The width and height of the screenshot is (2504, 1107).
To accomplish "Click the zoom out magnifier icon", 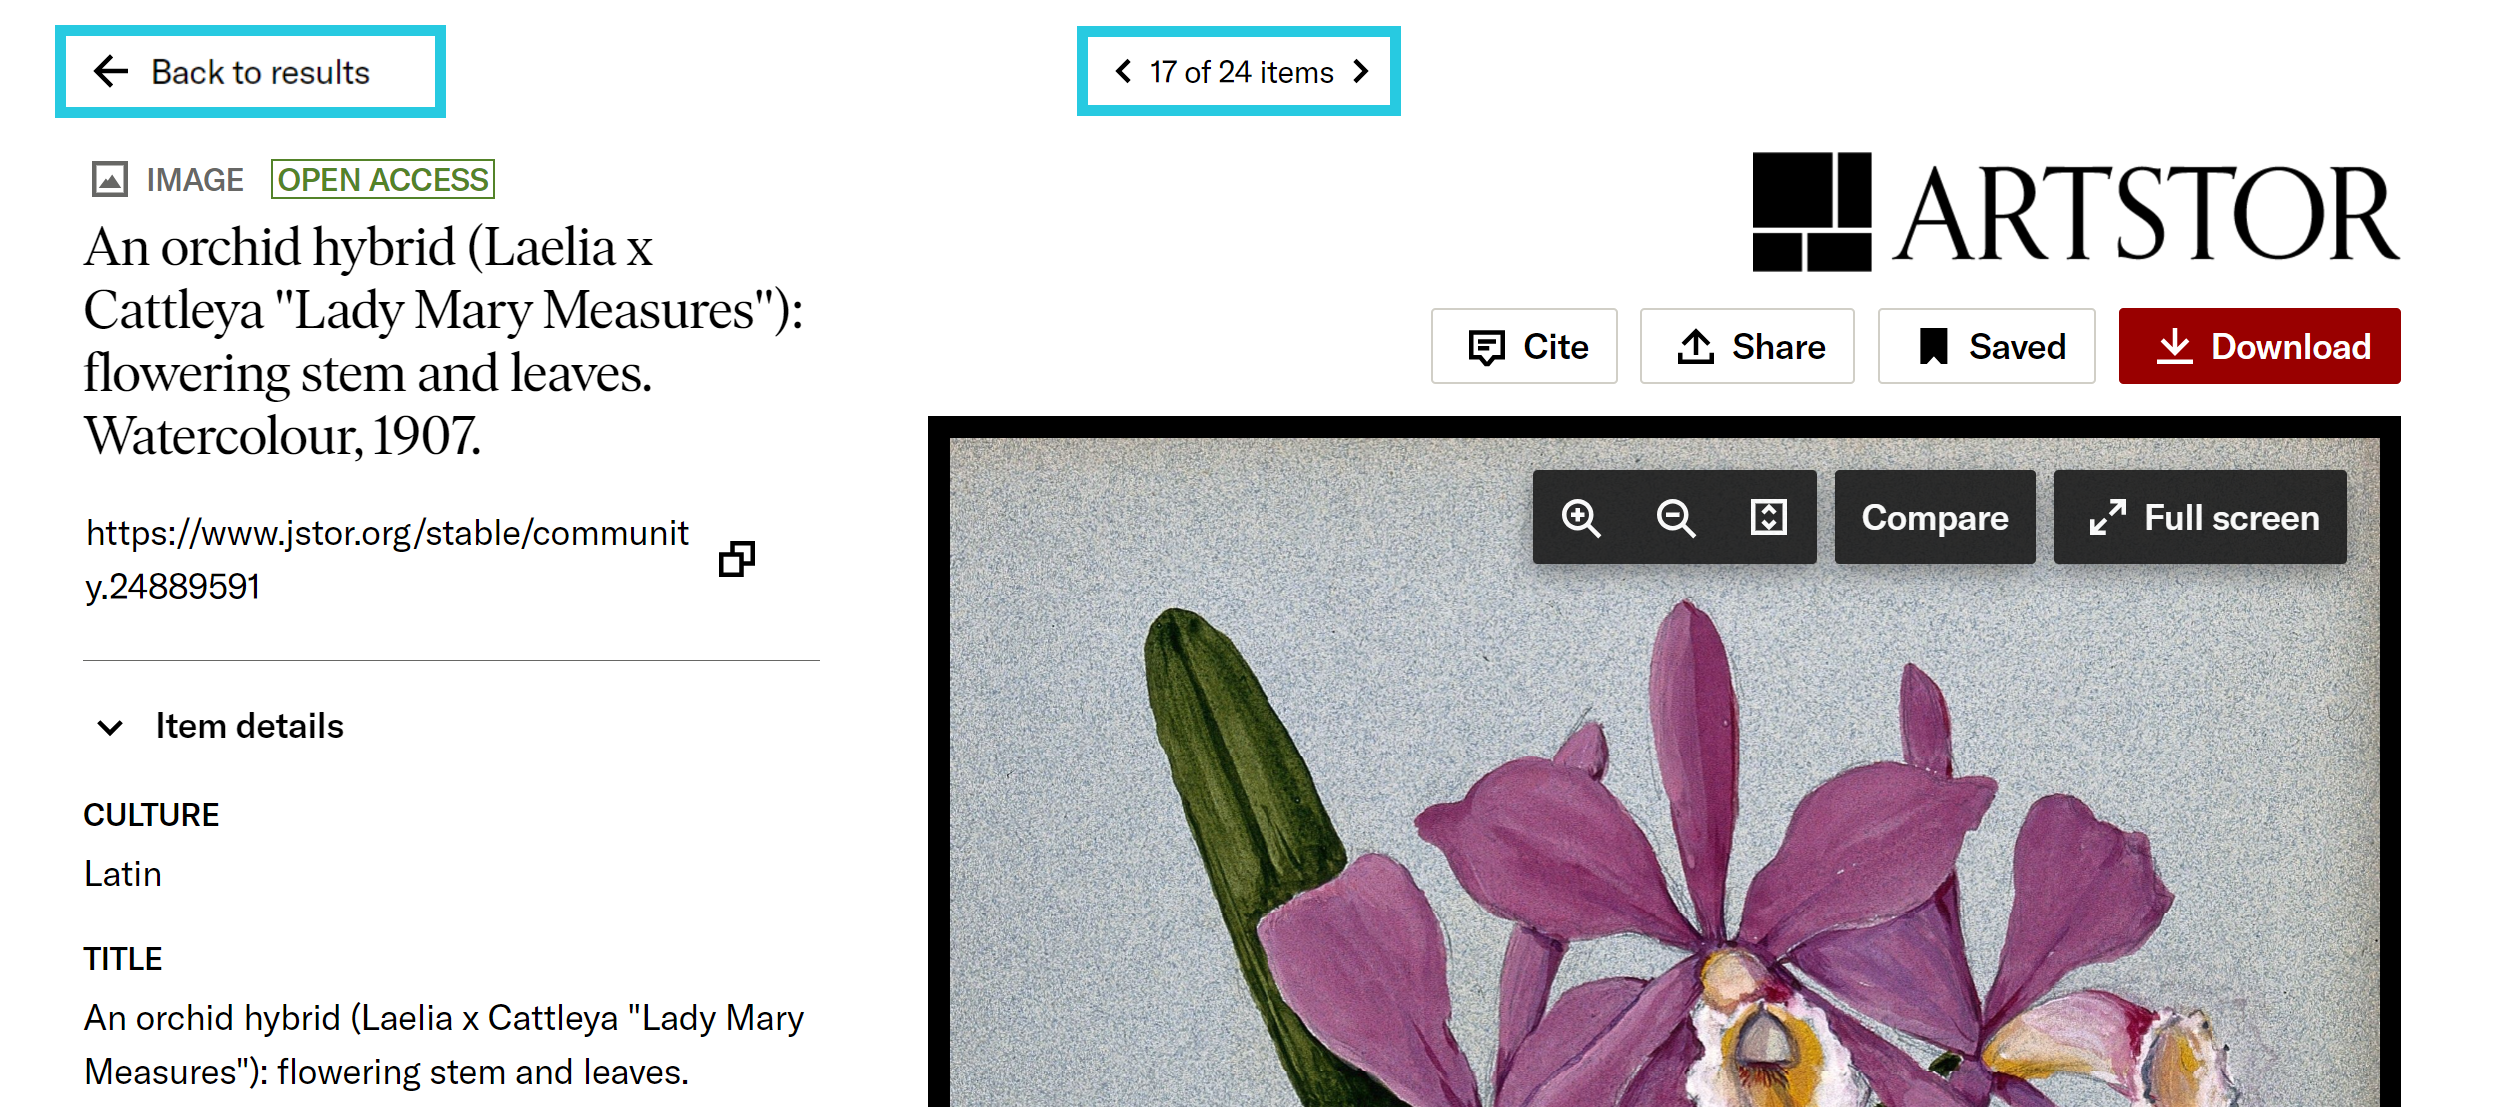I will point(1677,518).
